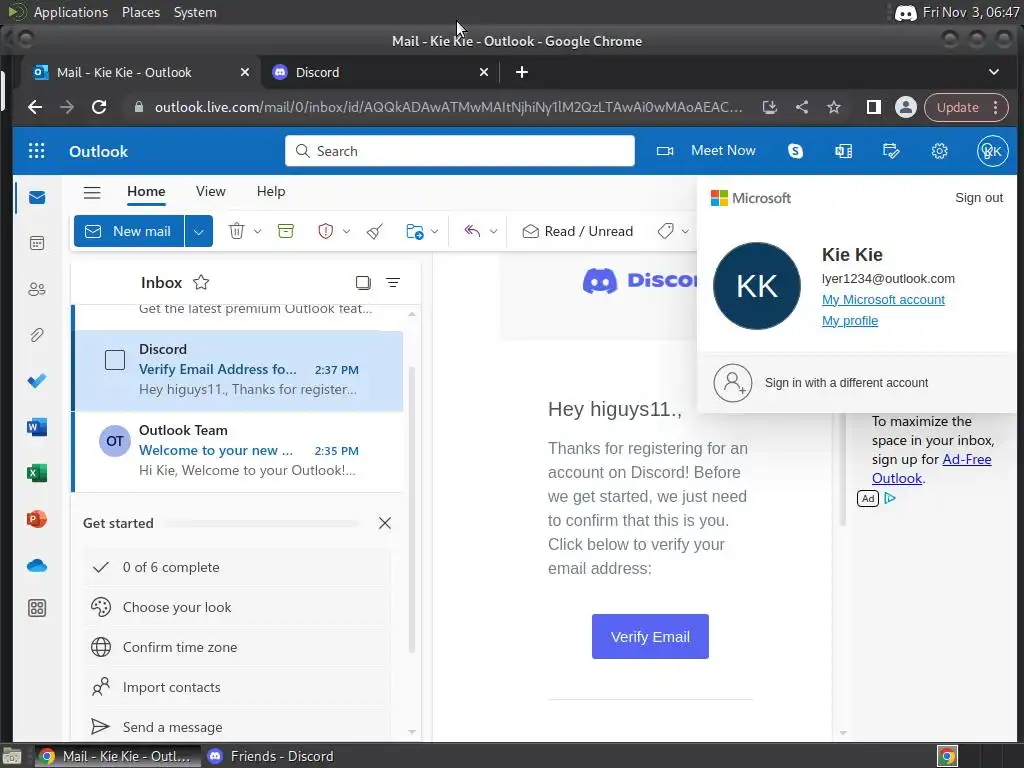Open the header icon left of My Day
The width and height of the screenshot is (1024, 768).
coord(843,151)
